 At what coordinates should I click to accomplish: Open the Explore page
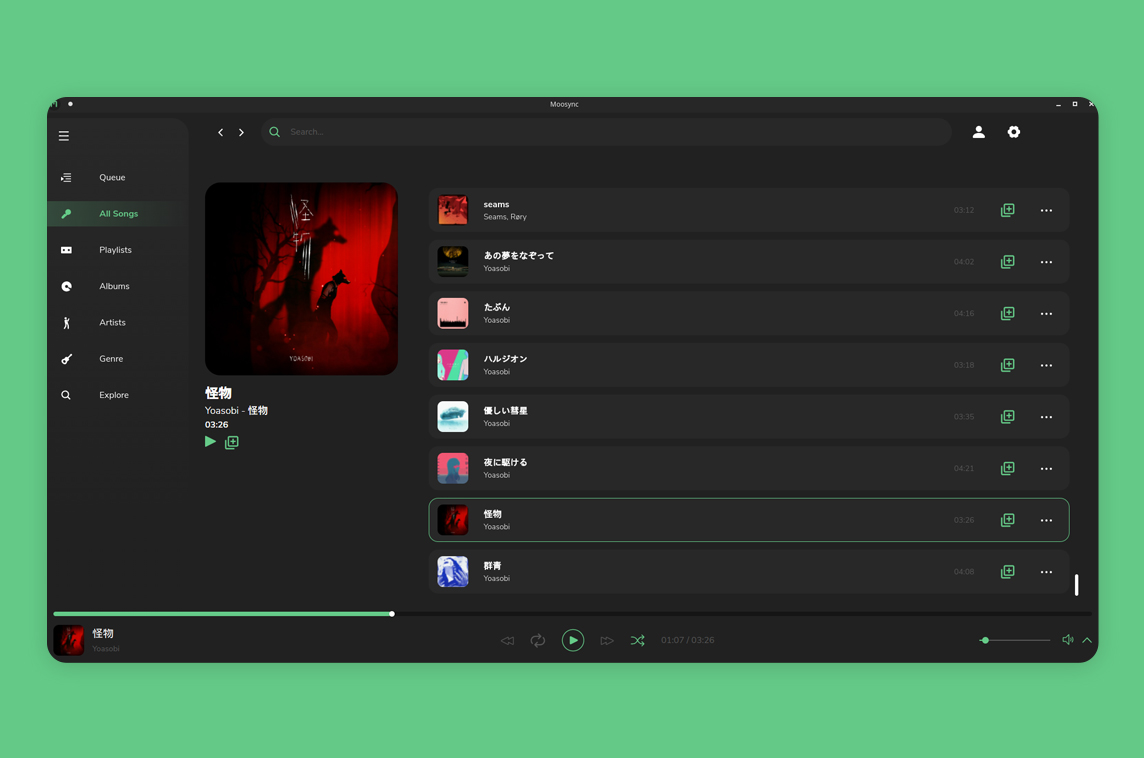coord(114,395)
